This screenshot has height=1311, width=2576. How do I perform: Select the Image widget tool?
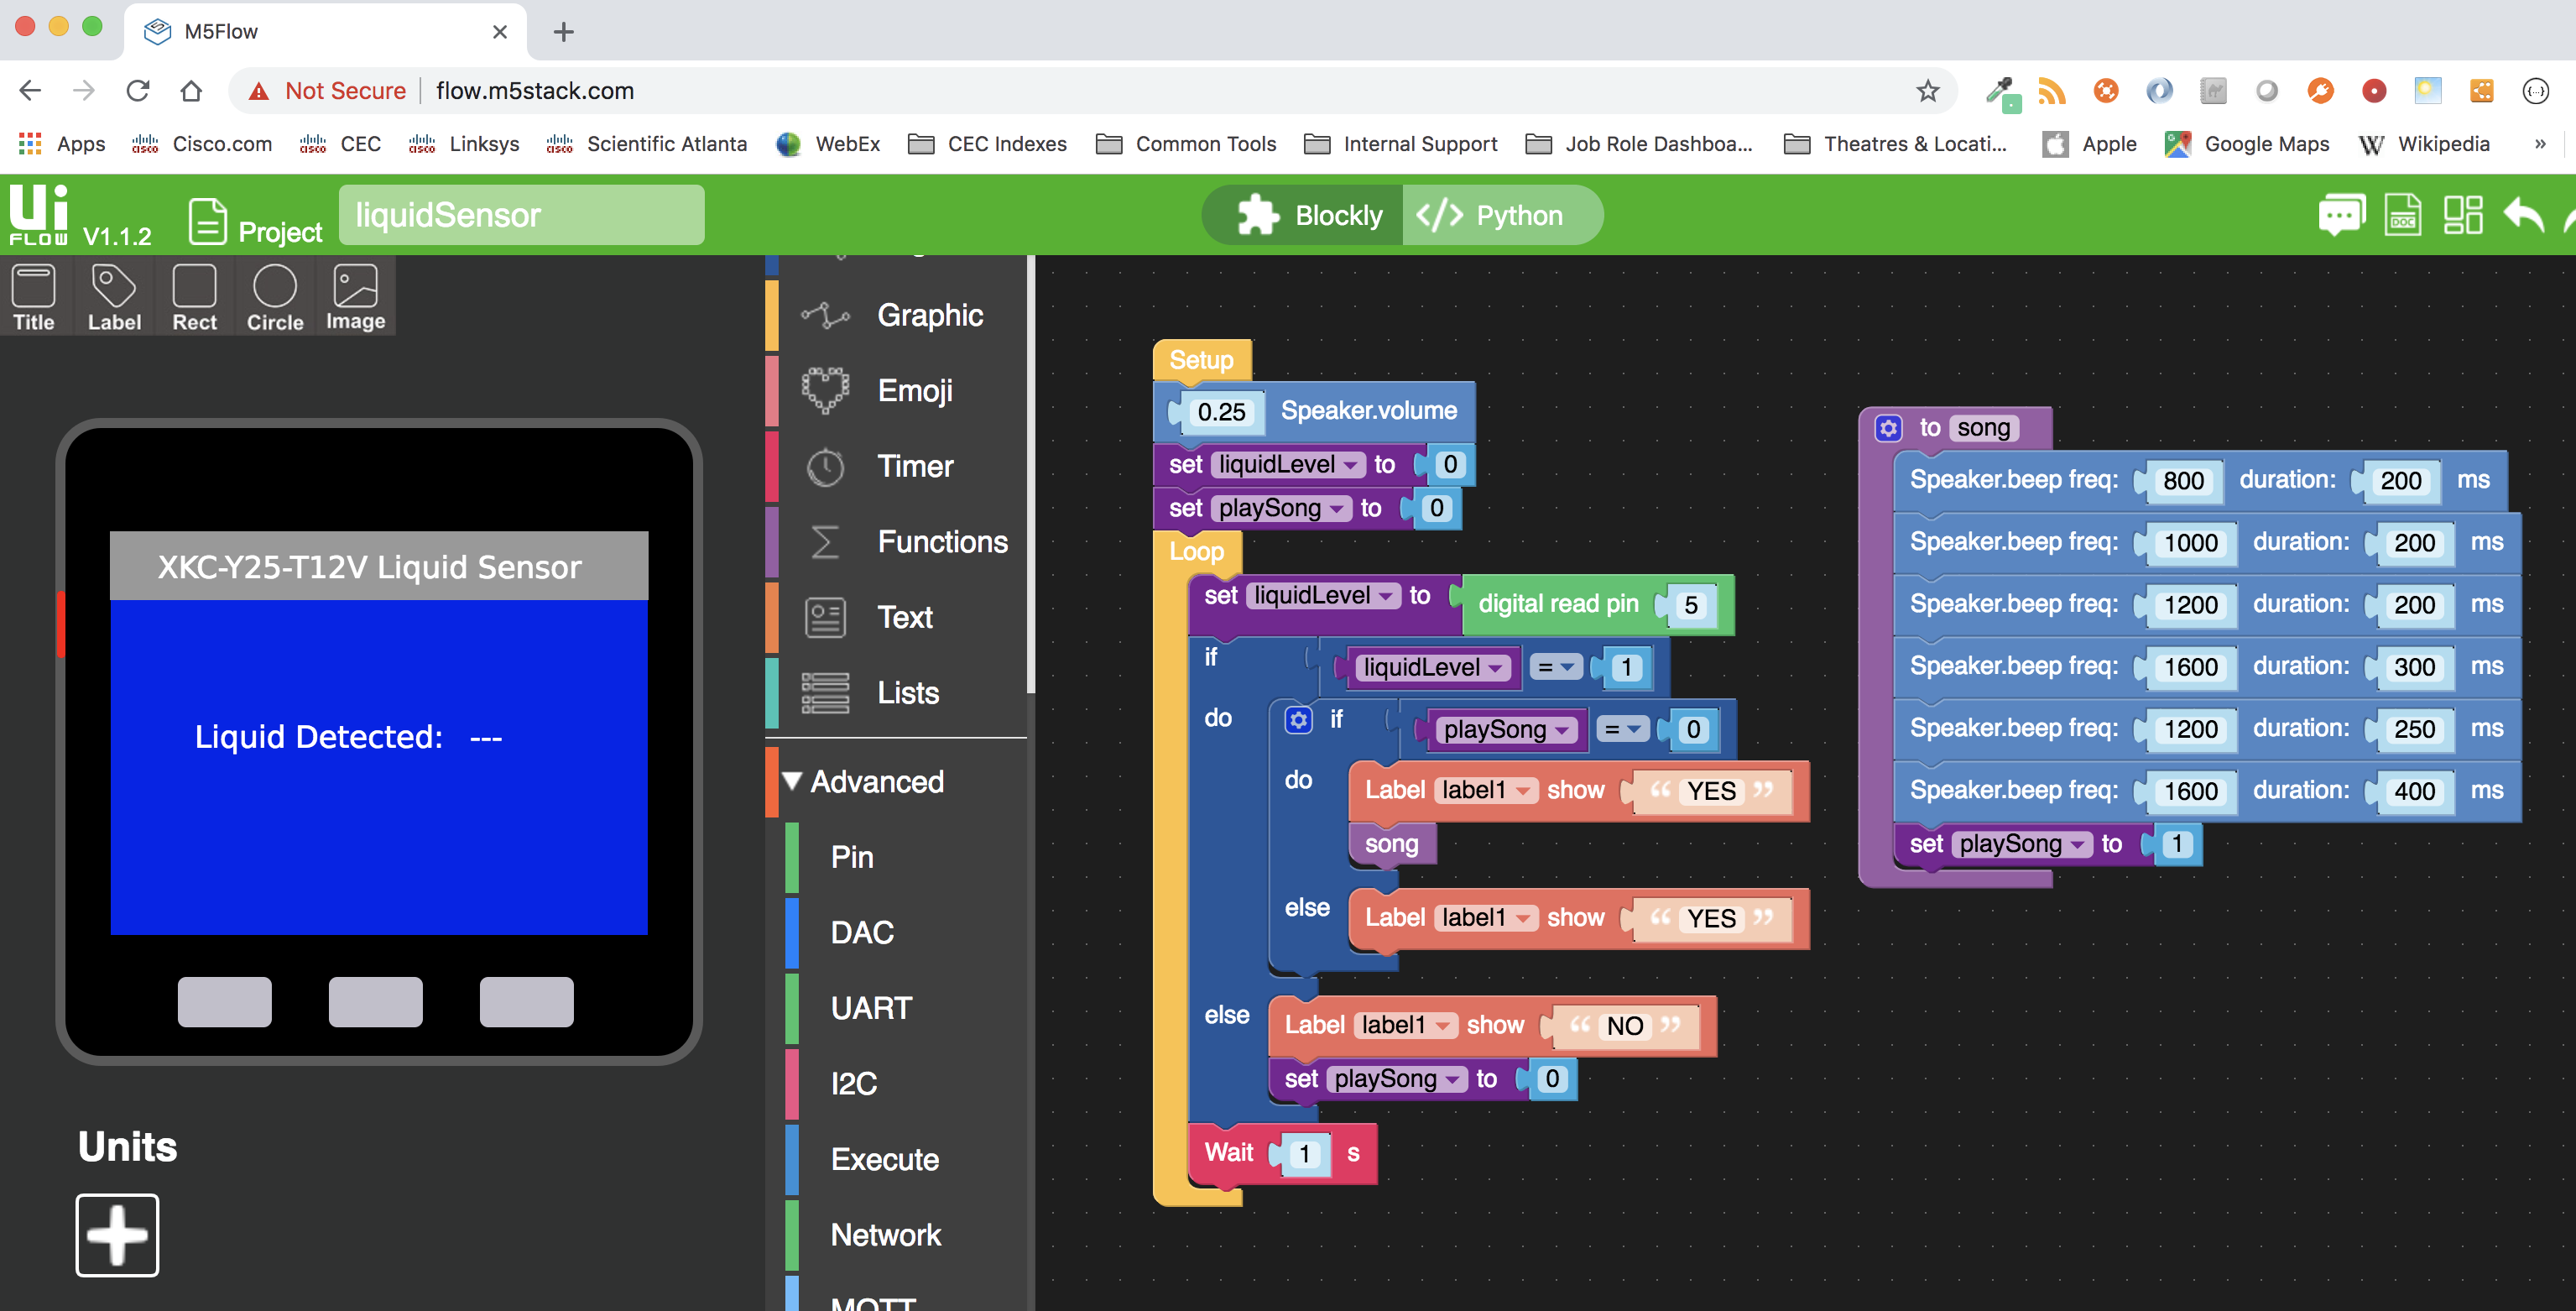tap(356, 297)
